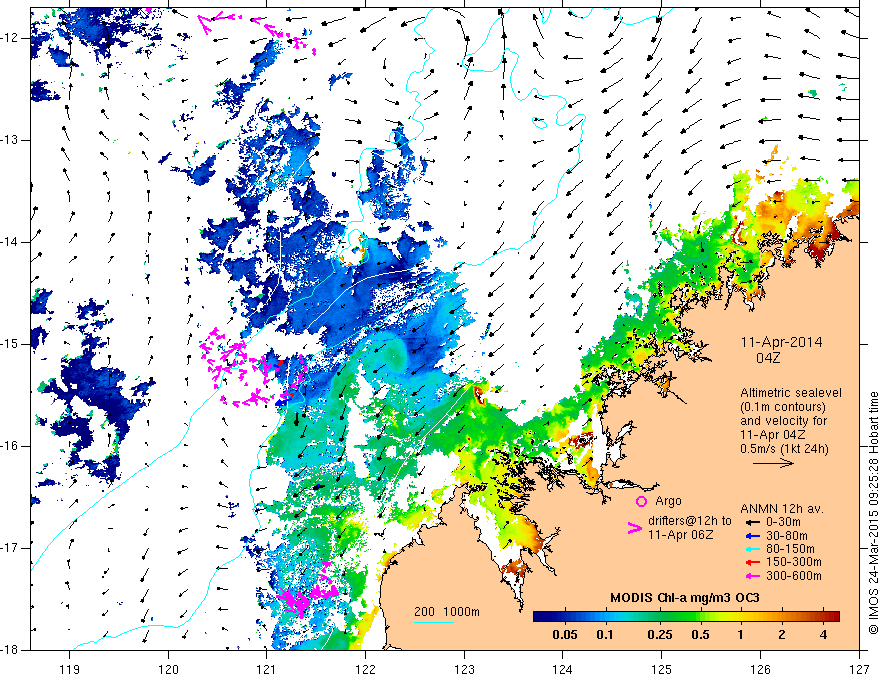Viewport: 880px width, 680px height.
Task: Click the IMOS copyright timestamp text
Action: [873, 514]
